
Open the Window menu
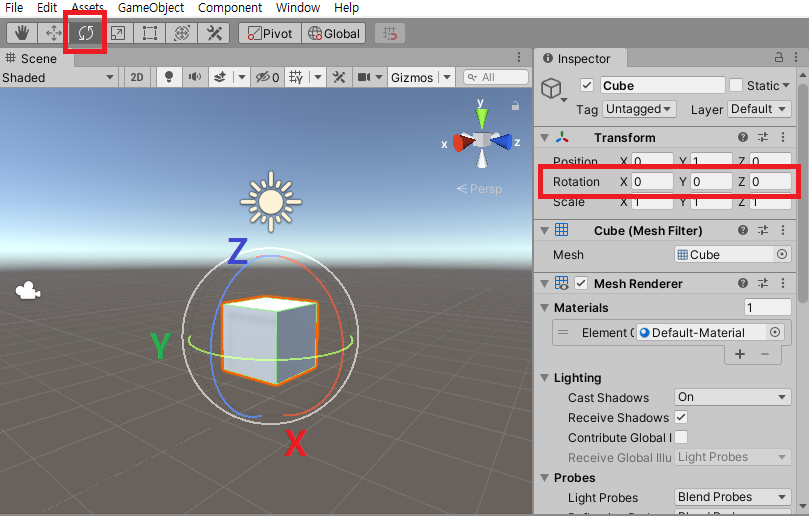point(298,8)
